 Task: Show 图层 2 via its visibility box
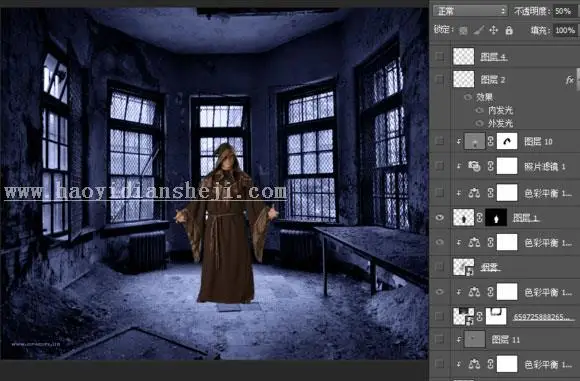[439, 80]
